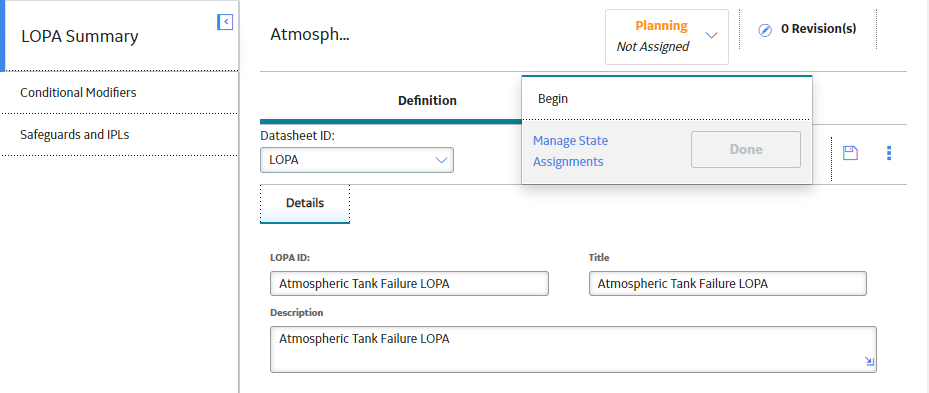Click the Done button

pyautogui.click(x=746, y=149)
